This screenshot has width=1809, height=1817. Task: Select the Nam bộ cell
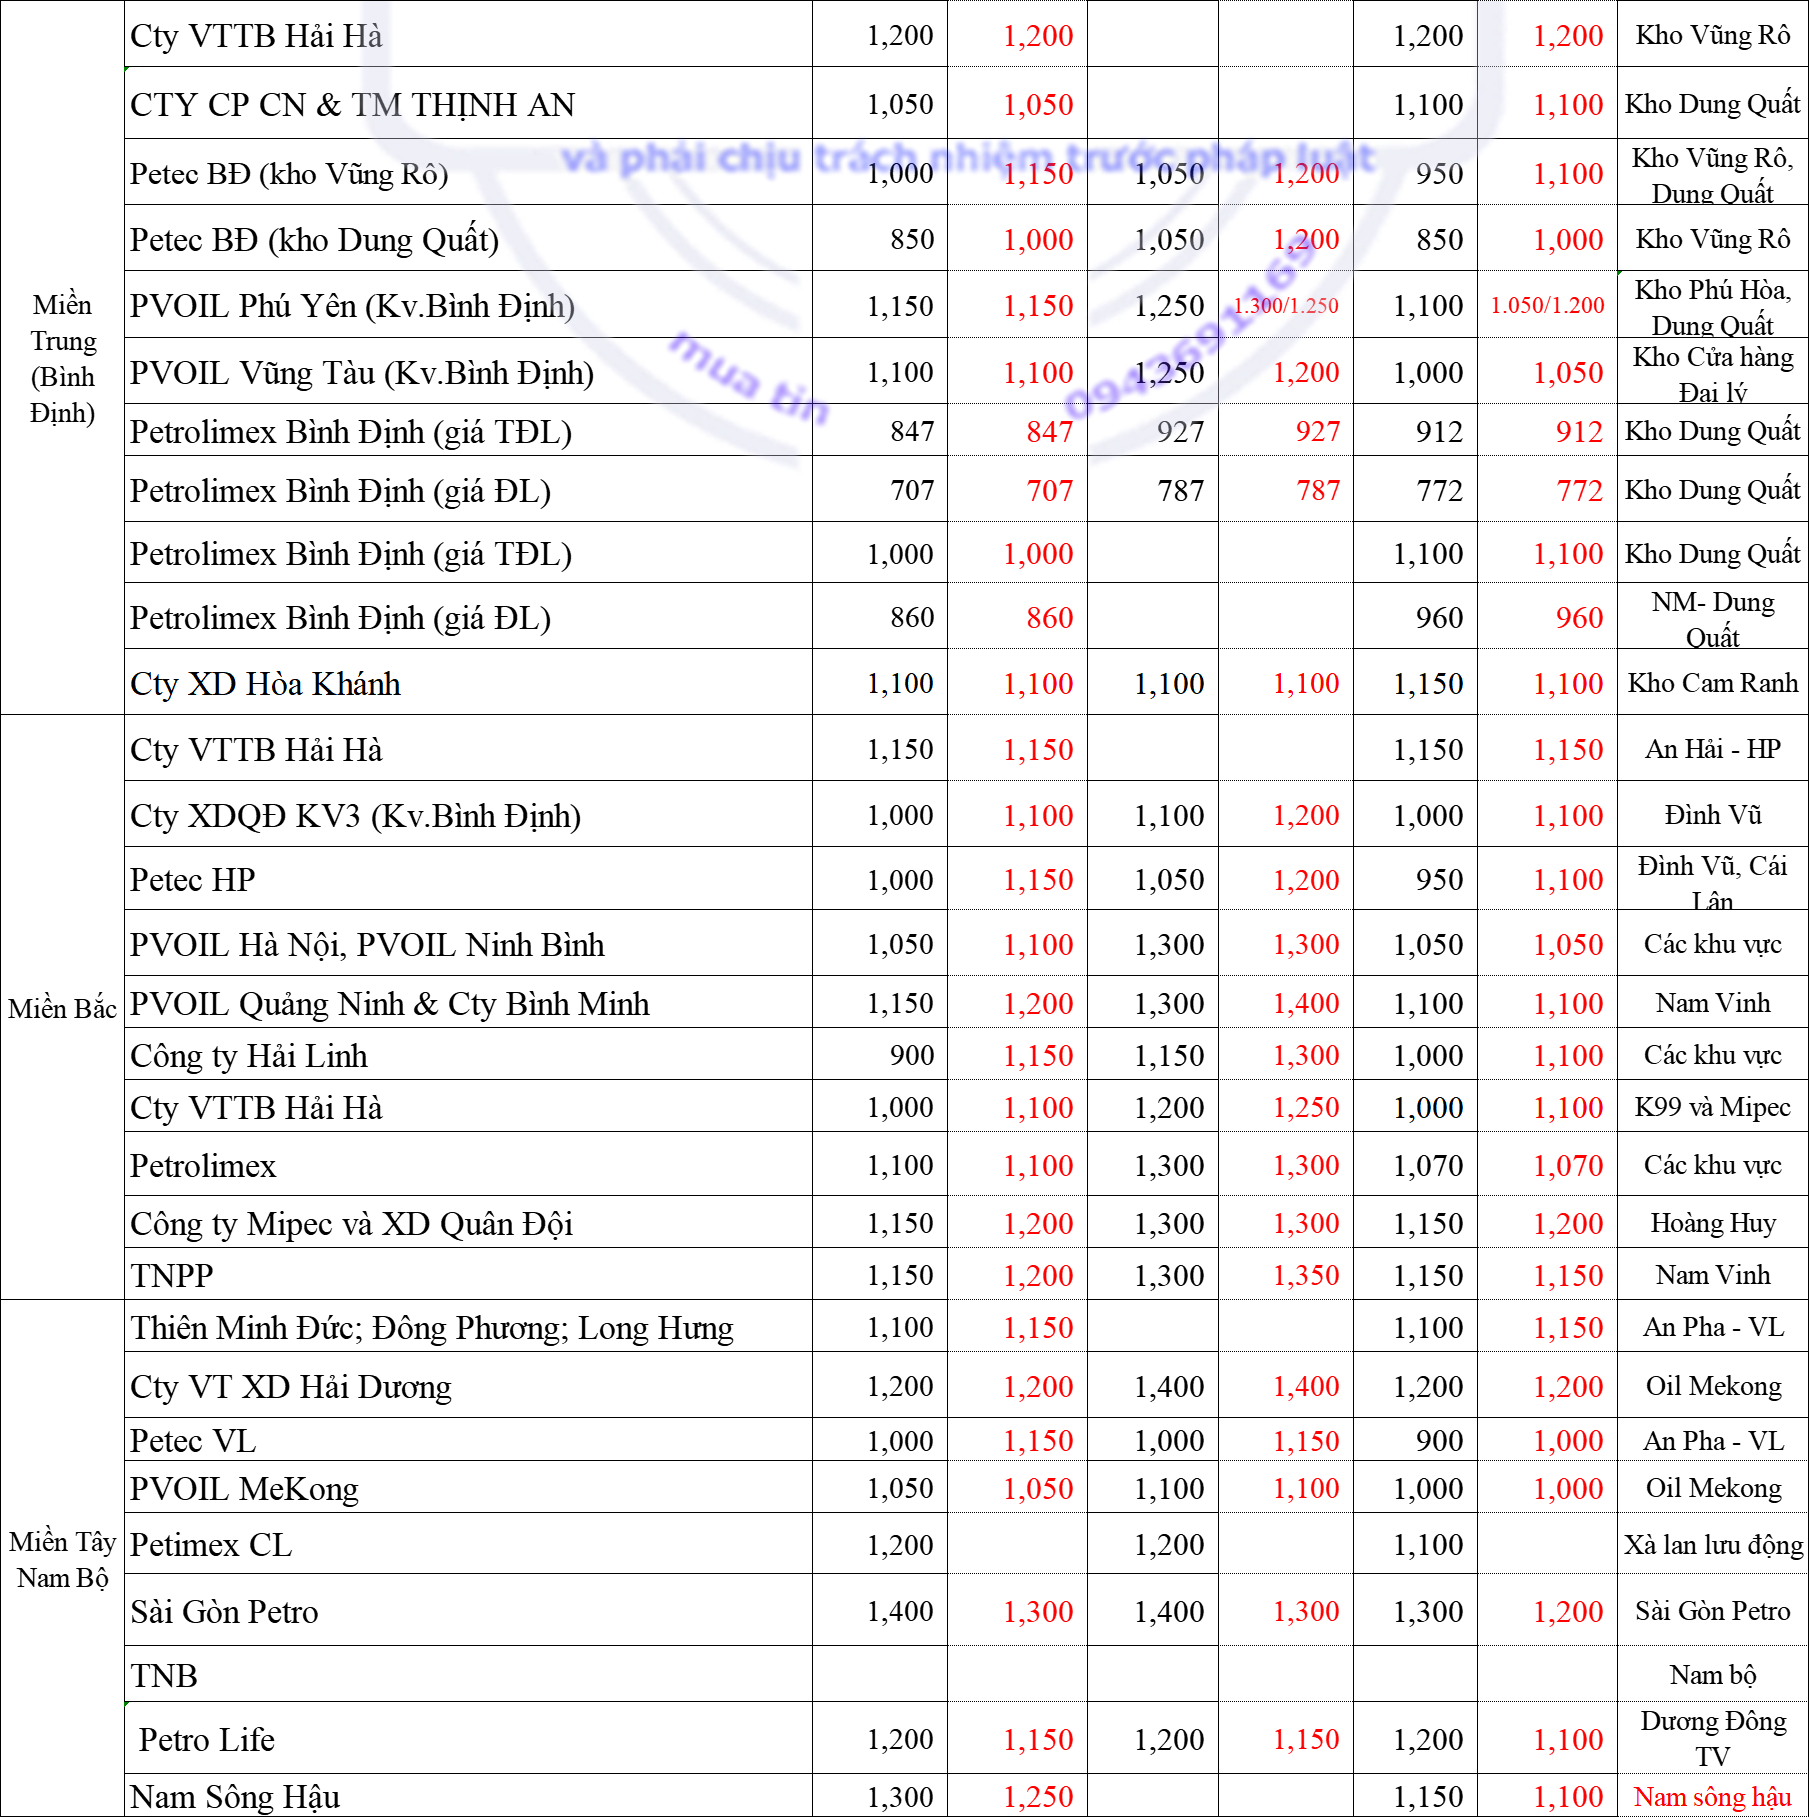coord(1713,1675)
